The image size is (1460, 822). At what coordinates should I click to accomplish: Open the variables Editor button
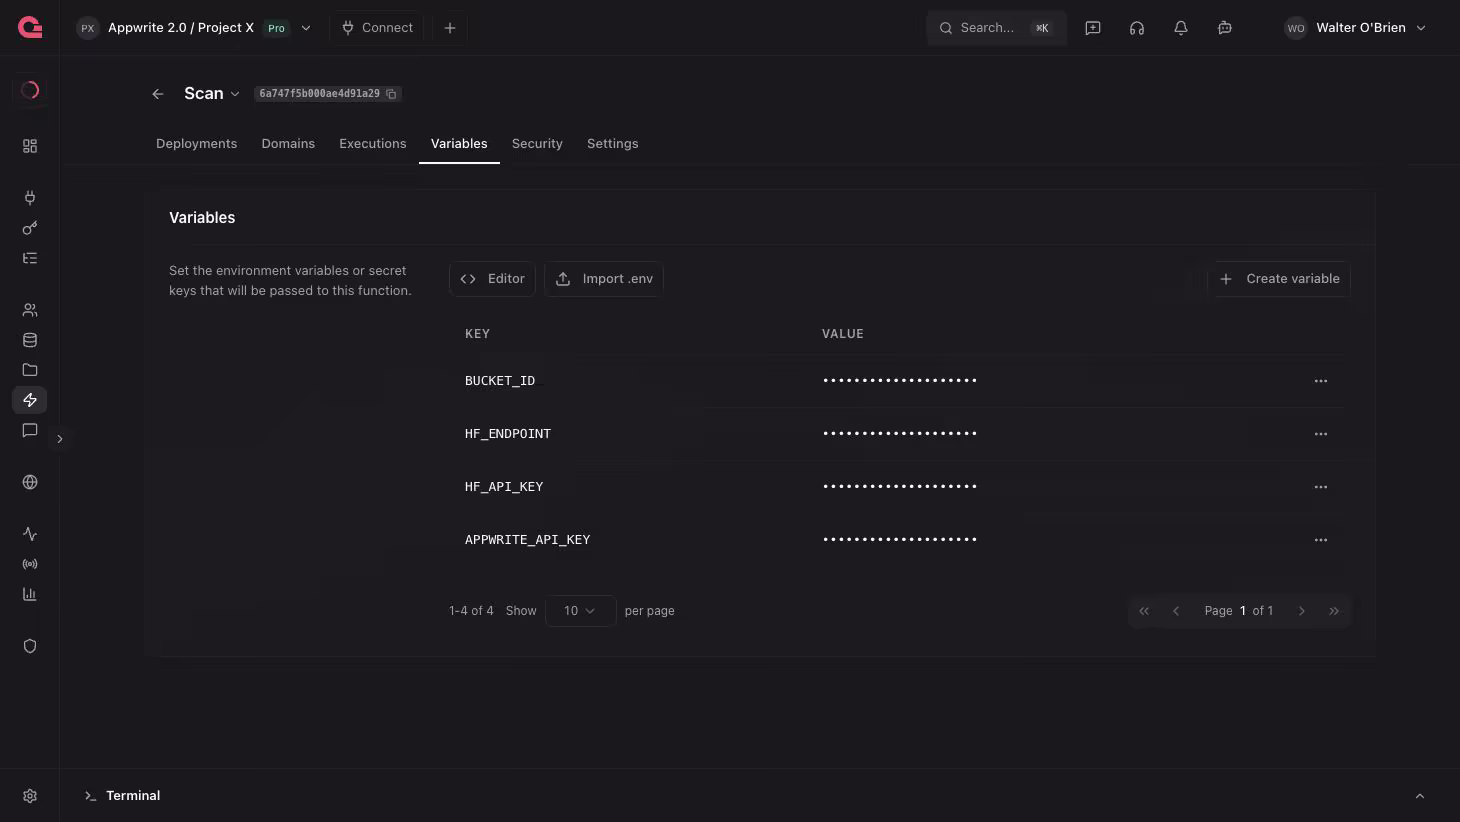(492, 279)
